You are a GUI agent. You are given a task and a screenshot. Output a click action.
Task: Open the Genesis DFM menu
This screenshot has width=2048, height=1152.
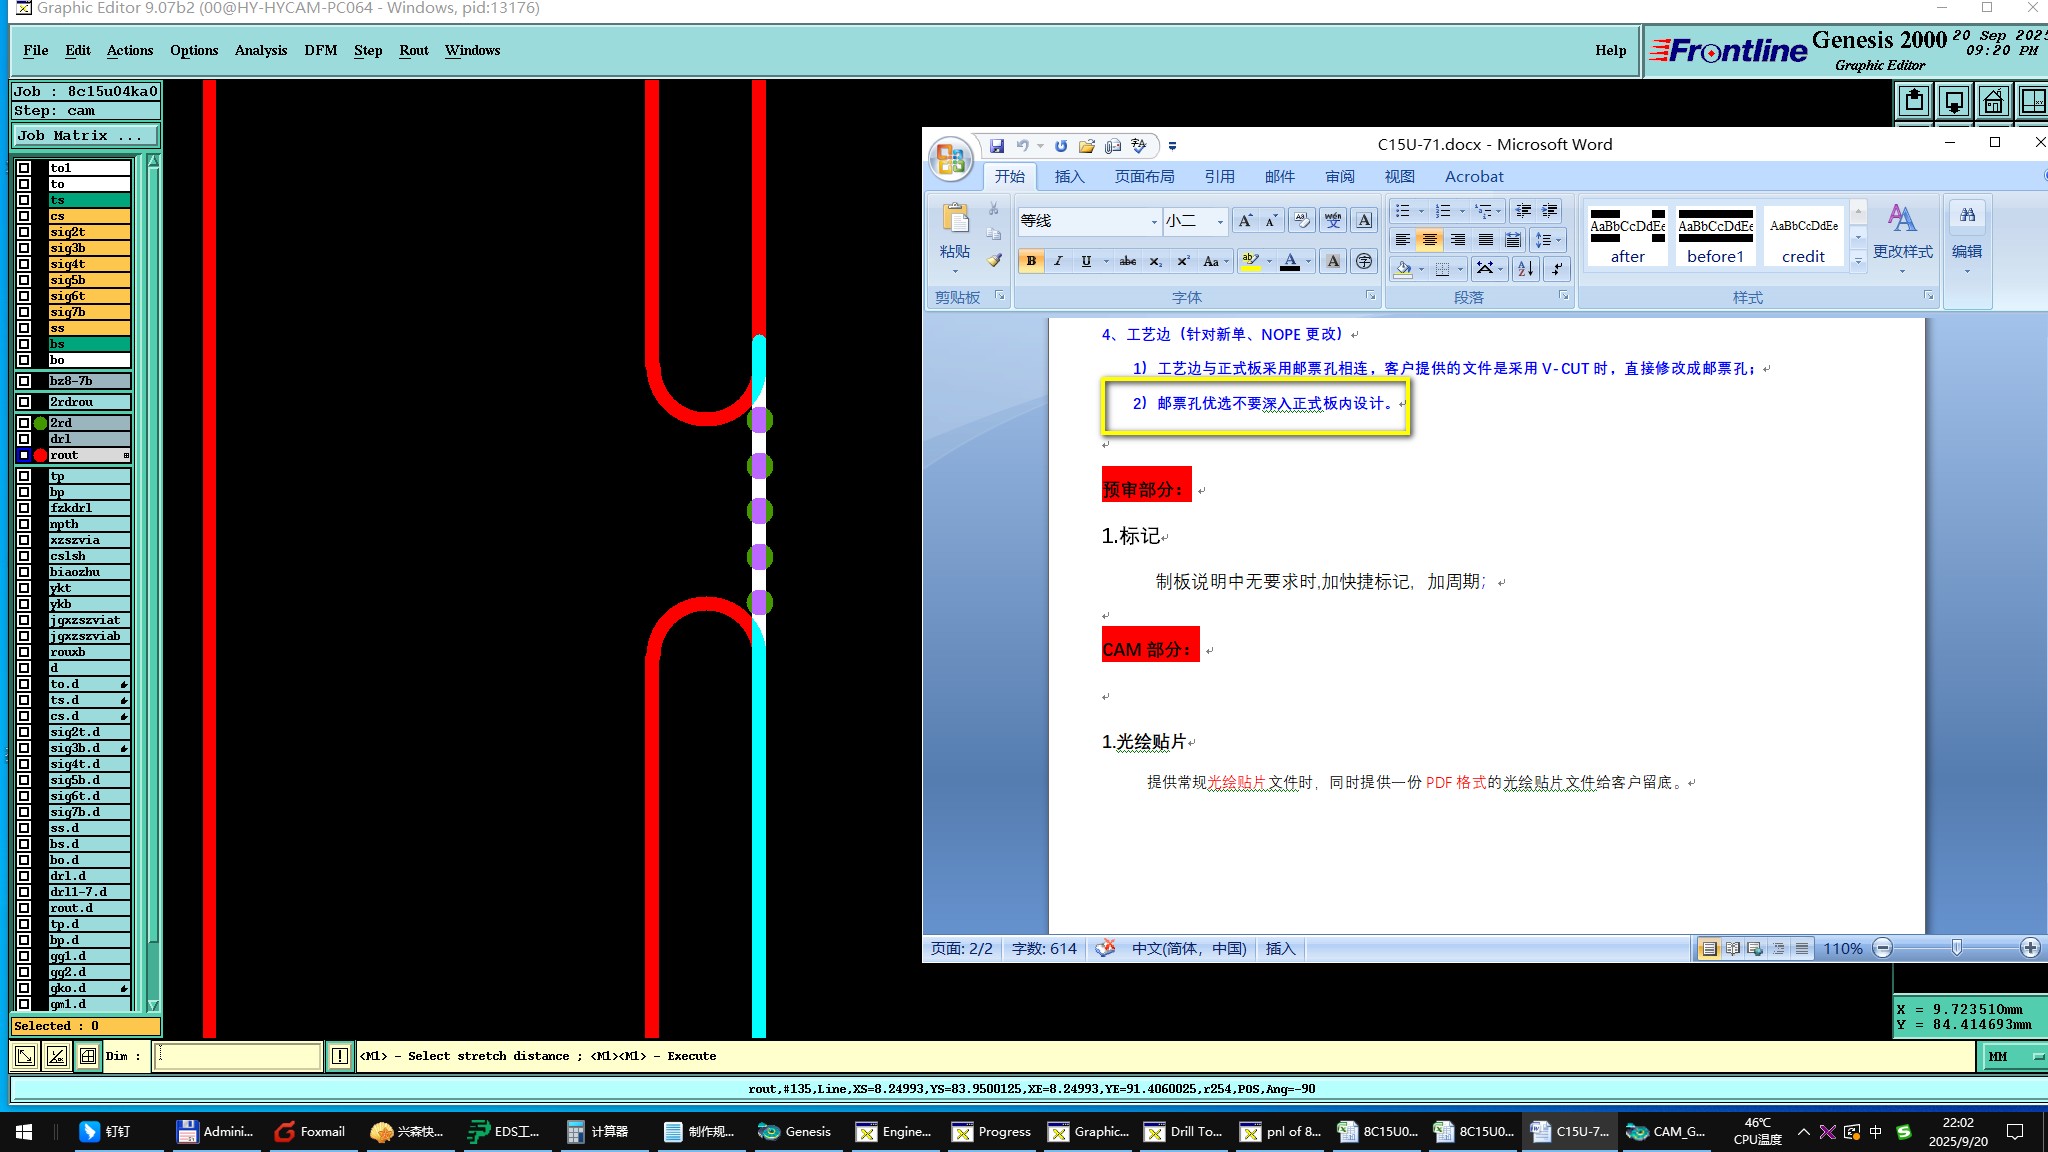click(x=320, y=50)
